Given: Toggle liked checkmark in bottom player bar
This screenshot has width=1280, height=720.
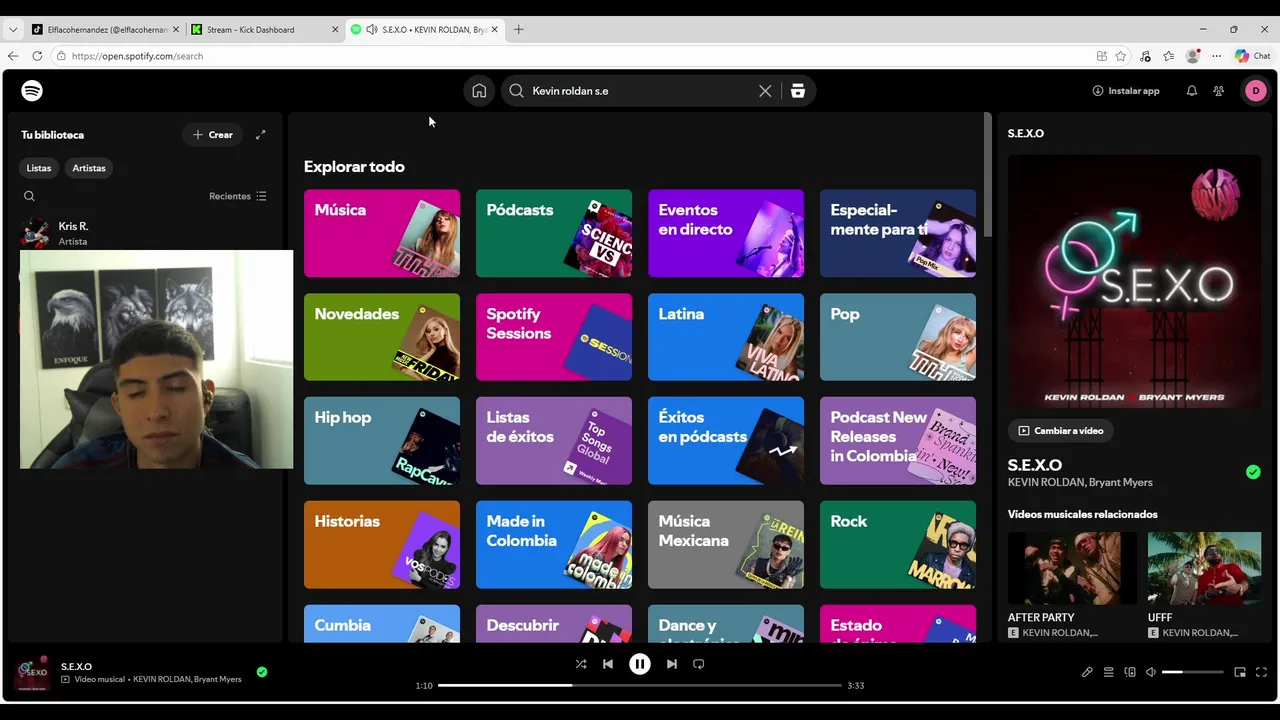Looking at the screenshot, I should [x=262, y=673].
